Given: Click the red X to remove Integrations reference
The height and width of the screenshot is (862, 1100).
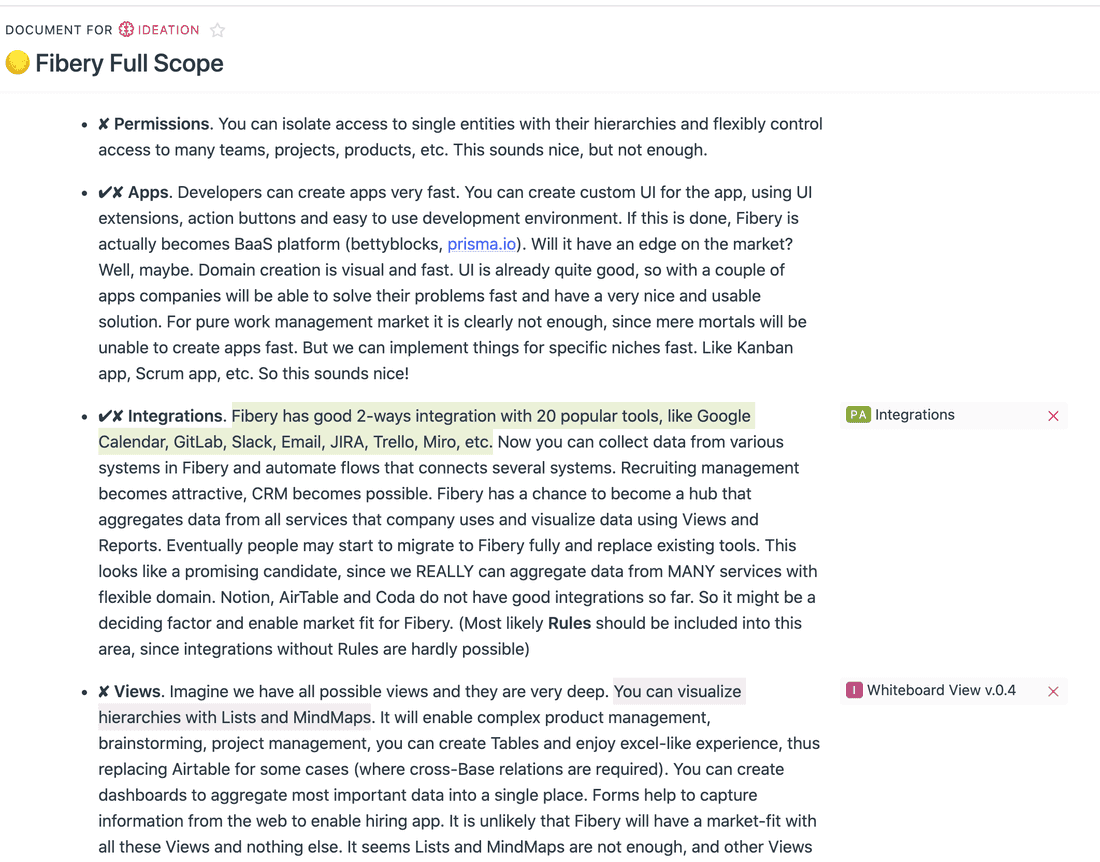Looking at the screenshot, I should point(1053,415).
